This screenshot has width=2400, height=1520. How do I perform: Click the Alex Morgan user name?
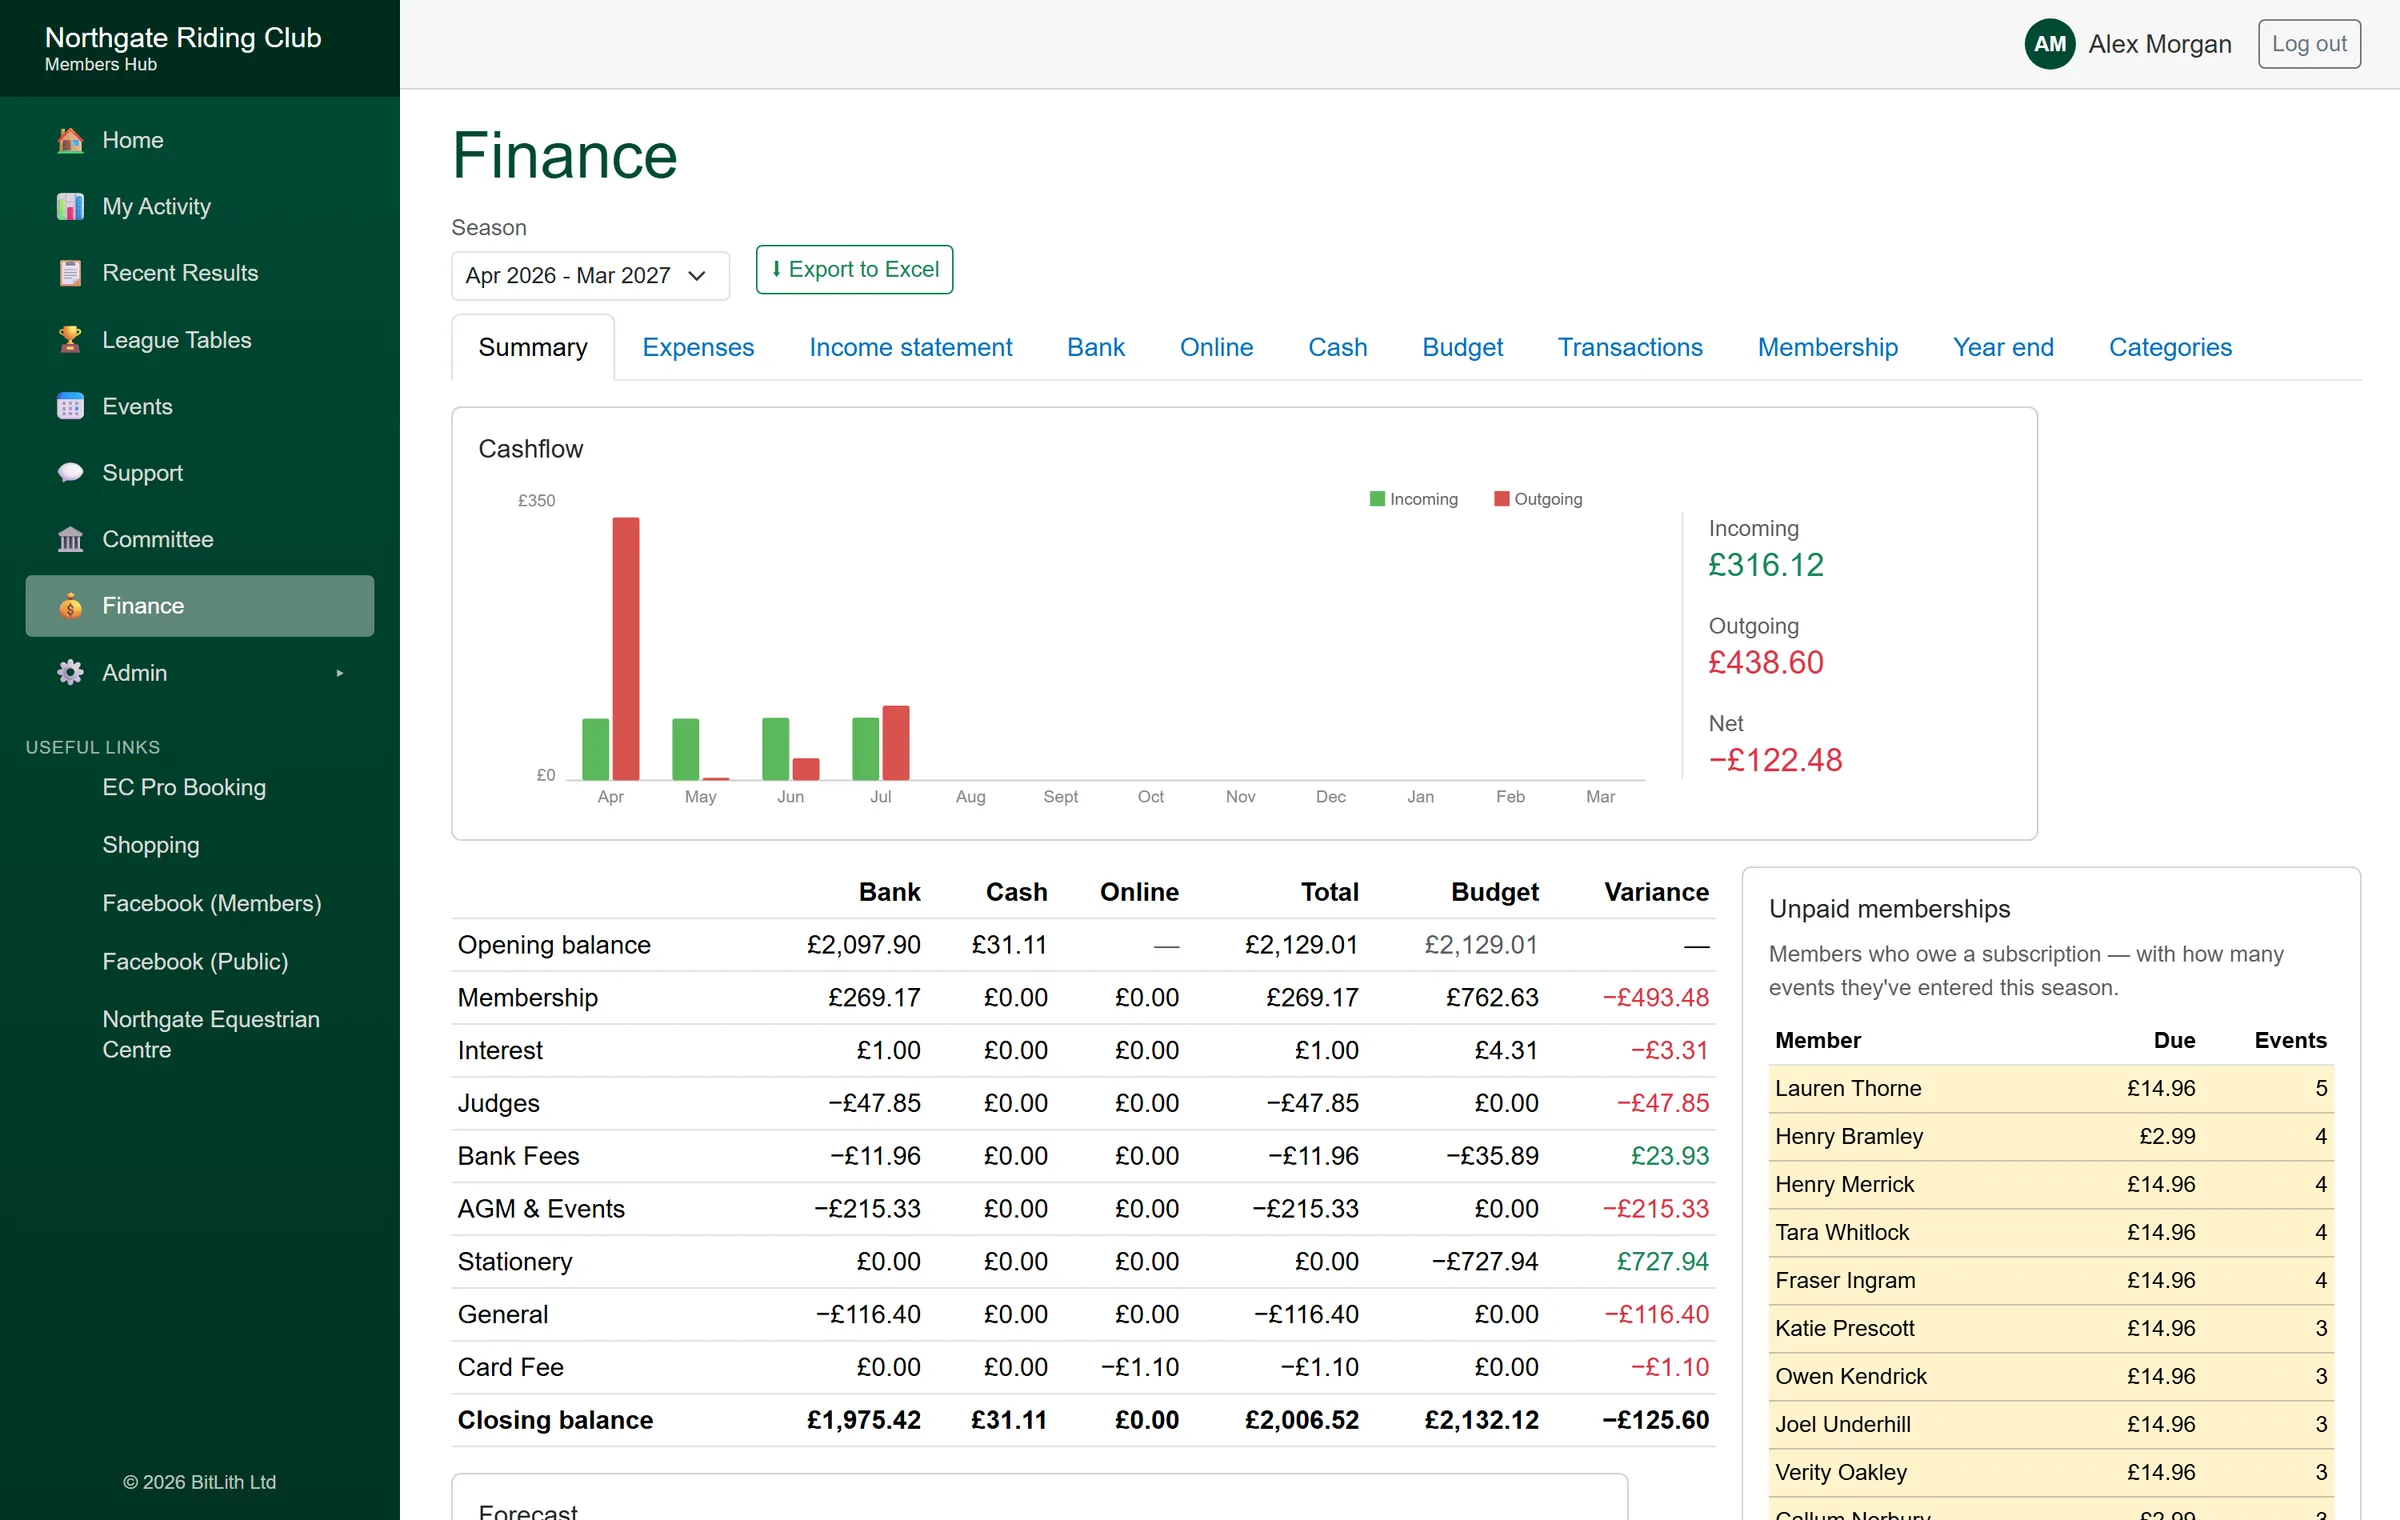coord(2160,44)
